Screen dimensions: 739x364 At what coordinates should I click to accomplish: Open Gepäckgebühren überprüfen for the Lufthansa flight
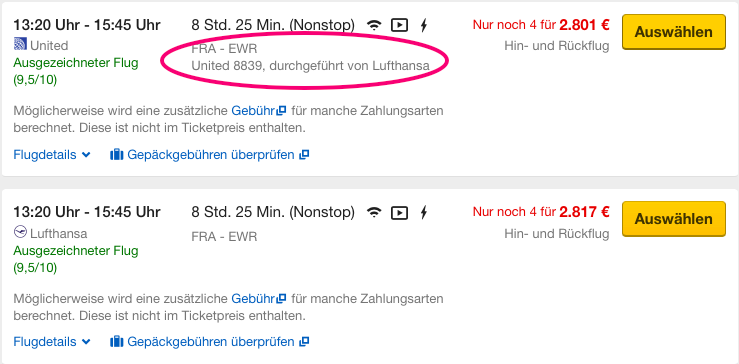pos(210,341)
